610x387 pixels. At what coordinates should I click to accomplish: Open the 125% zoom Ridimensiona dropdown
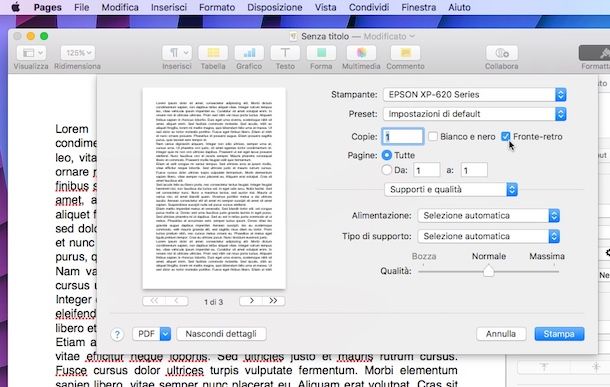[78, 53]
